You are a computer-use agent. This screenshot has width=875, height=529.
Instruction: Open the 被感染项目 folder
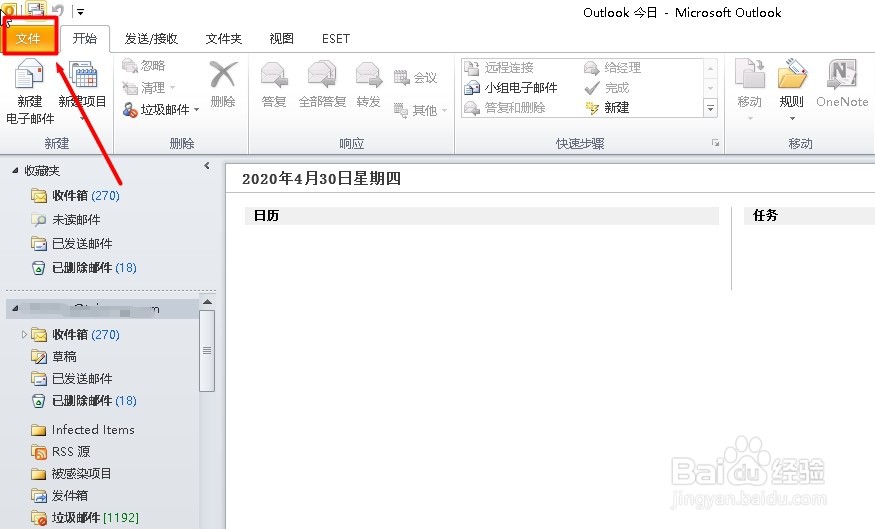coord(71,473)
